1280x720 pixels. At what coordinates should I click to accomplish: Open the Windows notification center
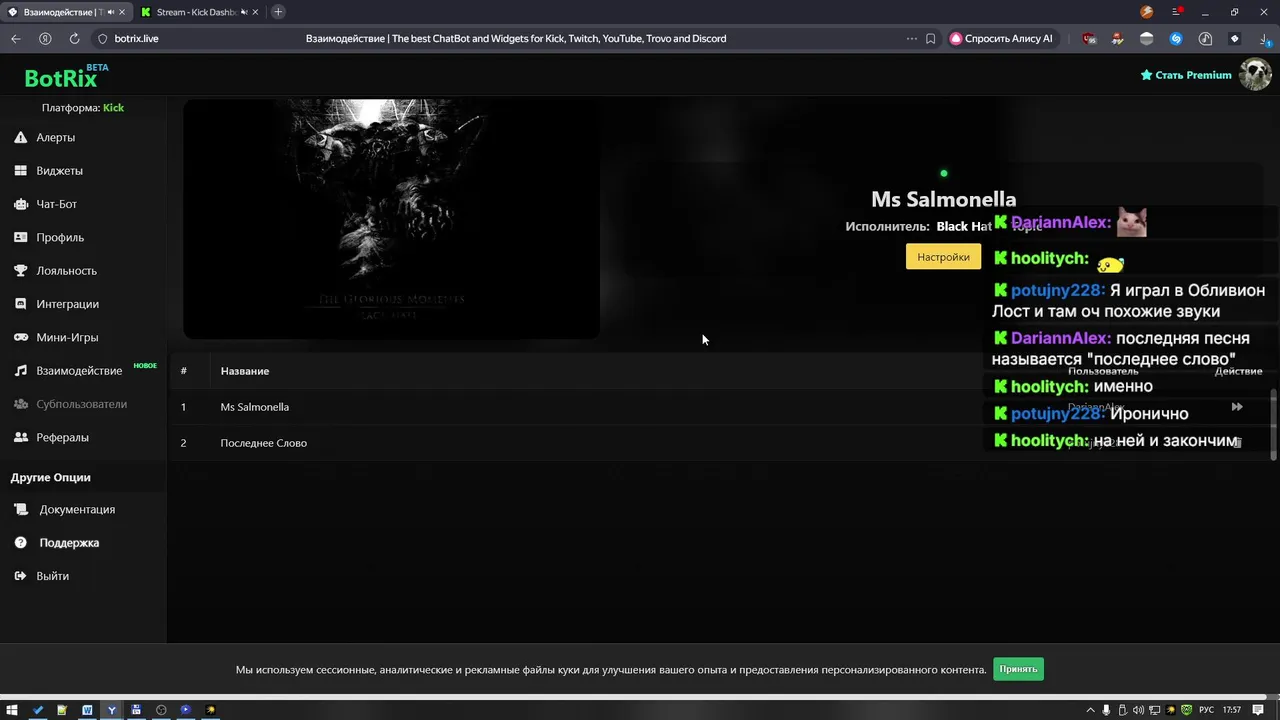1258,710
